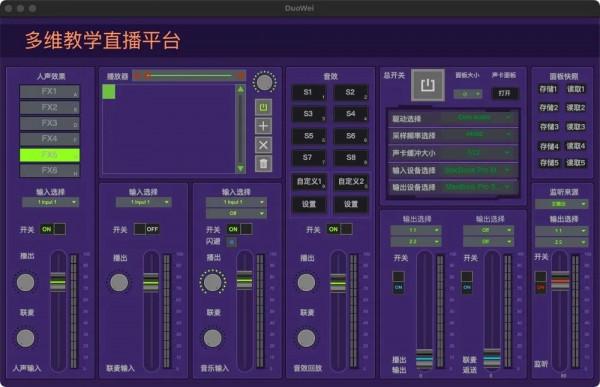Open 输入选择 dropdown in 联麦输入 channel
600x387 pixels.
144,202
